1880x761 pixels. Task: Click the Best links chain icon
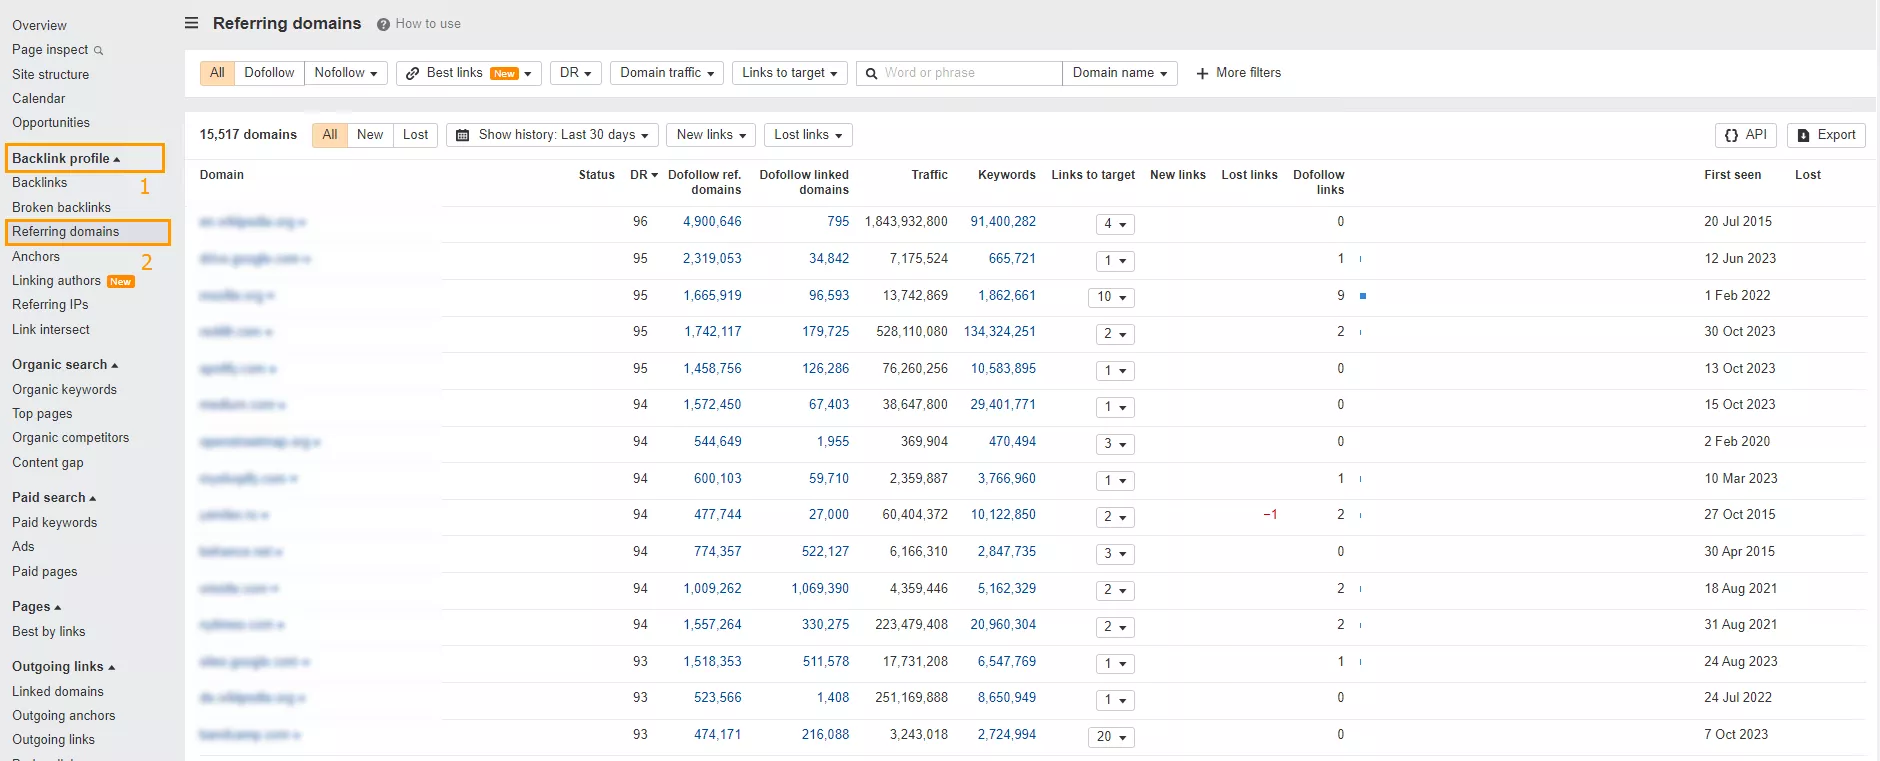(x=412, y=73)
